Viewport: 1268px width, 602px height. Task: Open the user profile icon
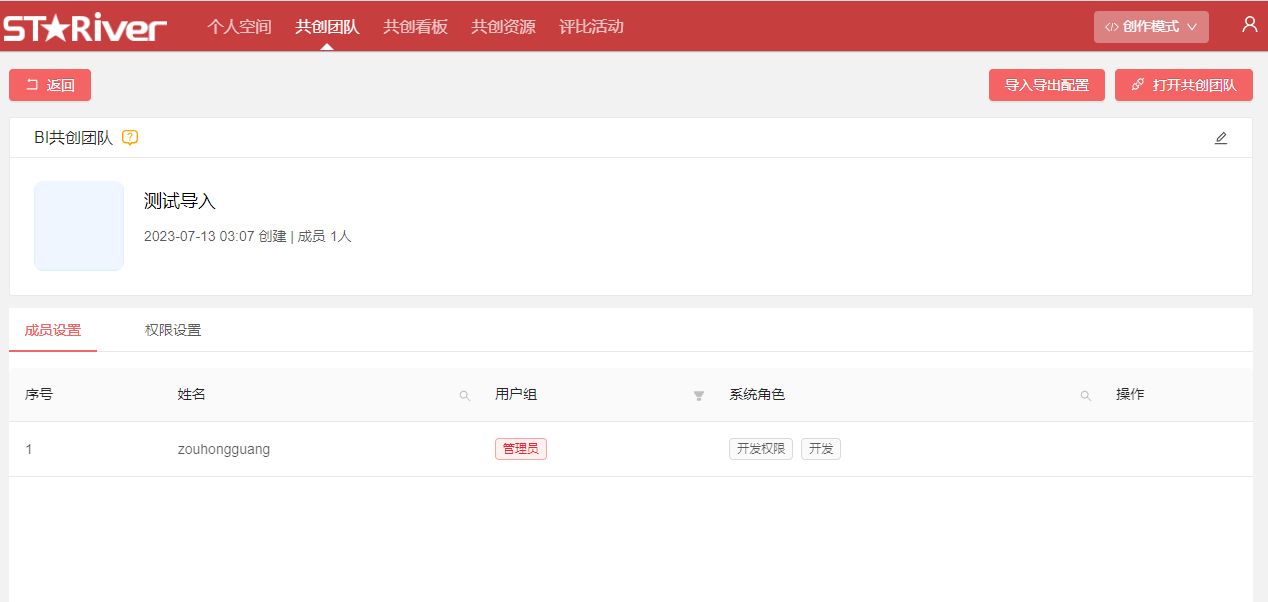1249,25
